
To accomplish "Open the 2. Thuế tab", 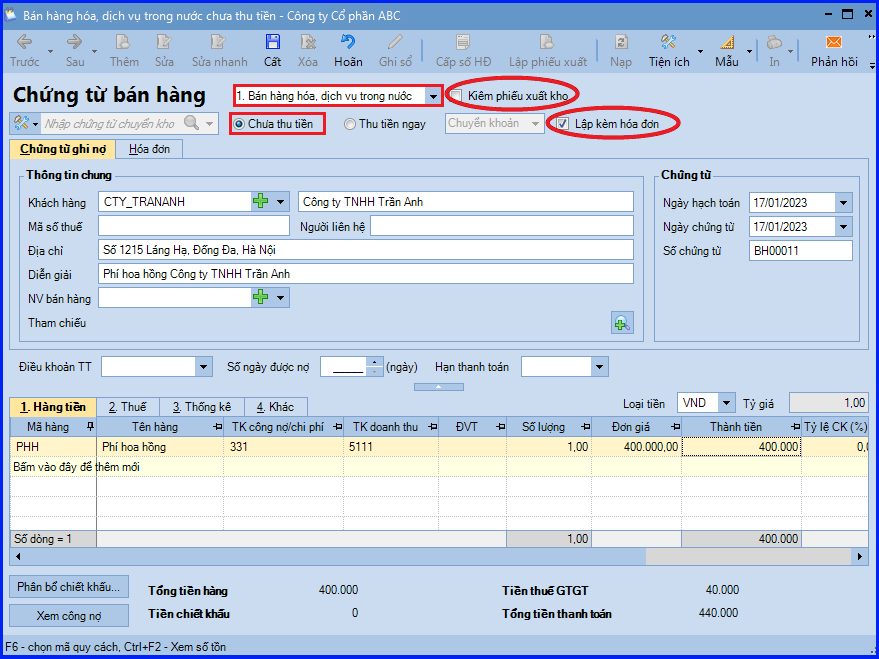I will (x=128, y=407).
